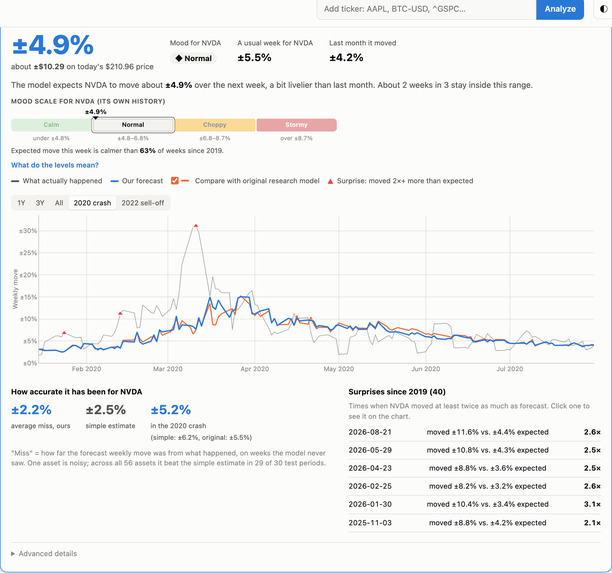This screenshot has height=573, width=612.
Task: Select the 2022 sell-off tab
Action: [x=142, y=203]
